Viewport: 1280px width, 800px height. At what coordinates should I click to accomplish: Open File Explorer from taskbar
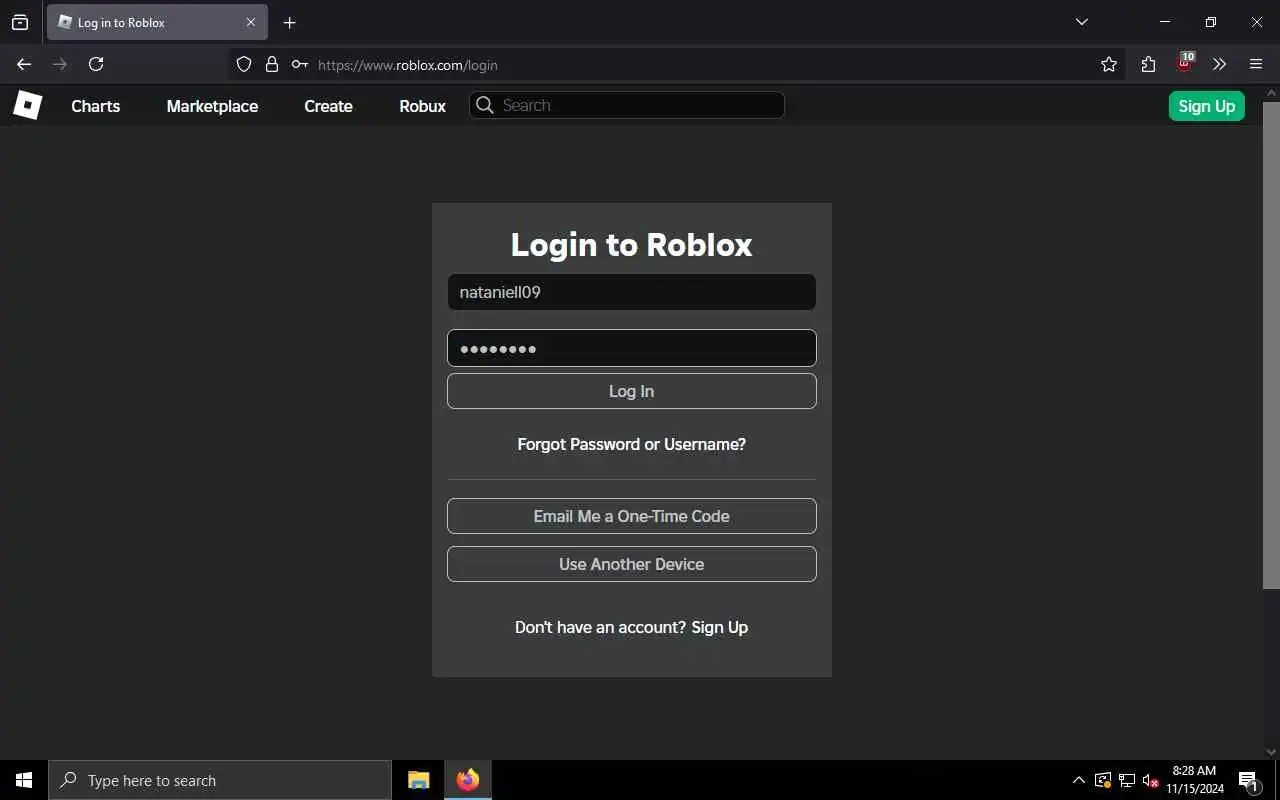click(x=419, y=780)
